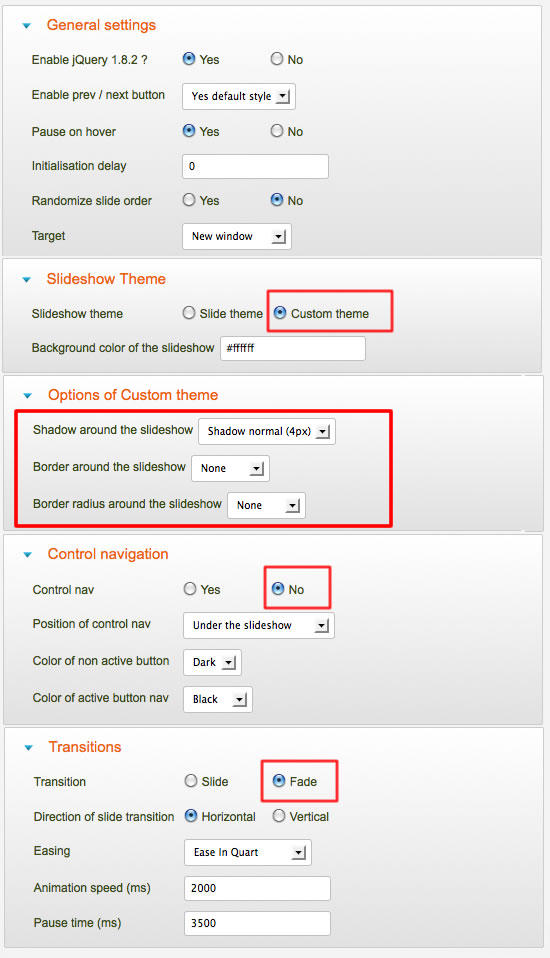Open the Target New window dropdown
The width and height of the screenshot is (550, 958).
(x=237, y=236)
